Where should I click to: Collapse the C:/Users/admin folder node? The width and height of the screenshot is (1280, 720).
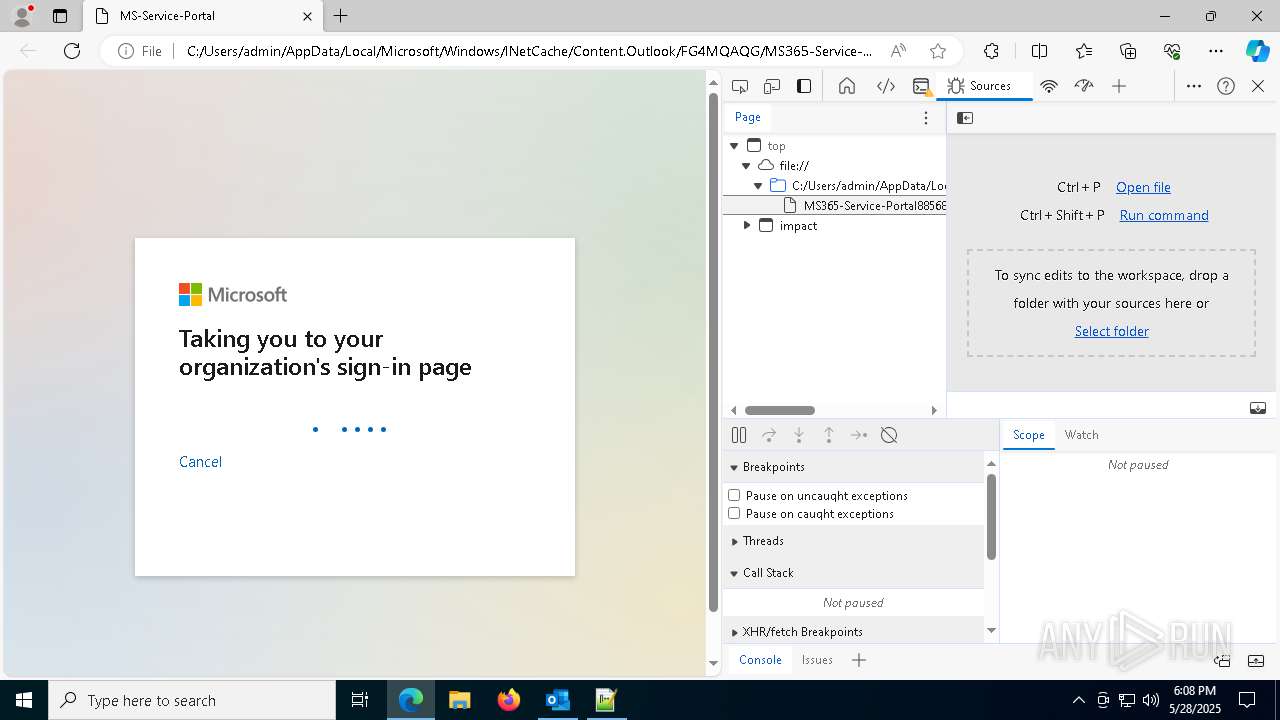click(758, 186)
